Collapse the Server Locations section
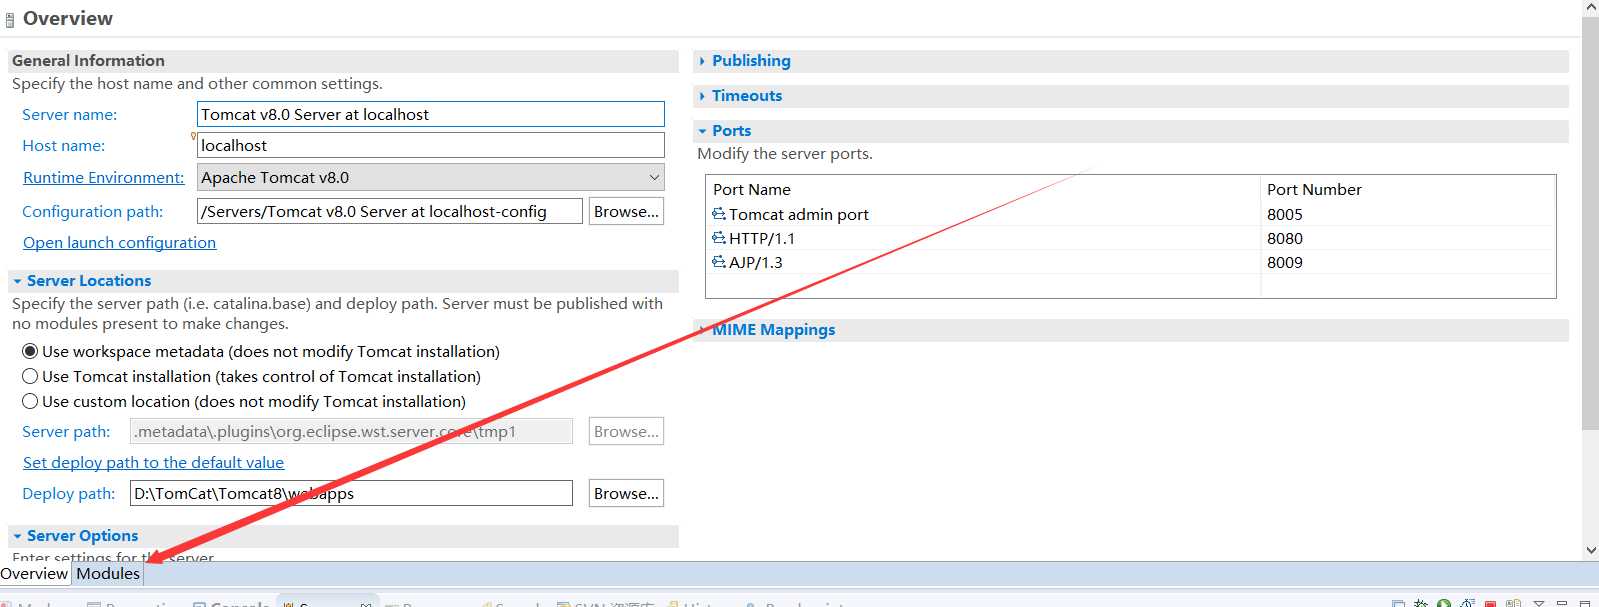The image size is (1599, 607). (x=17, y=281)
